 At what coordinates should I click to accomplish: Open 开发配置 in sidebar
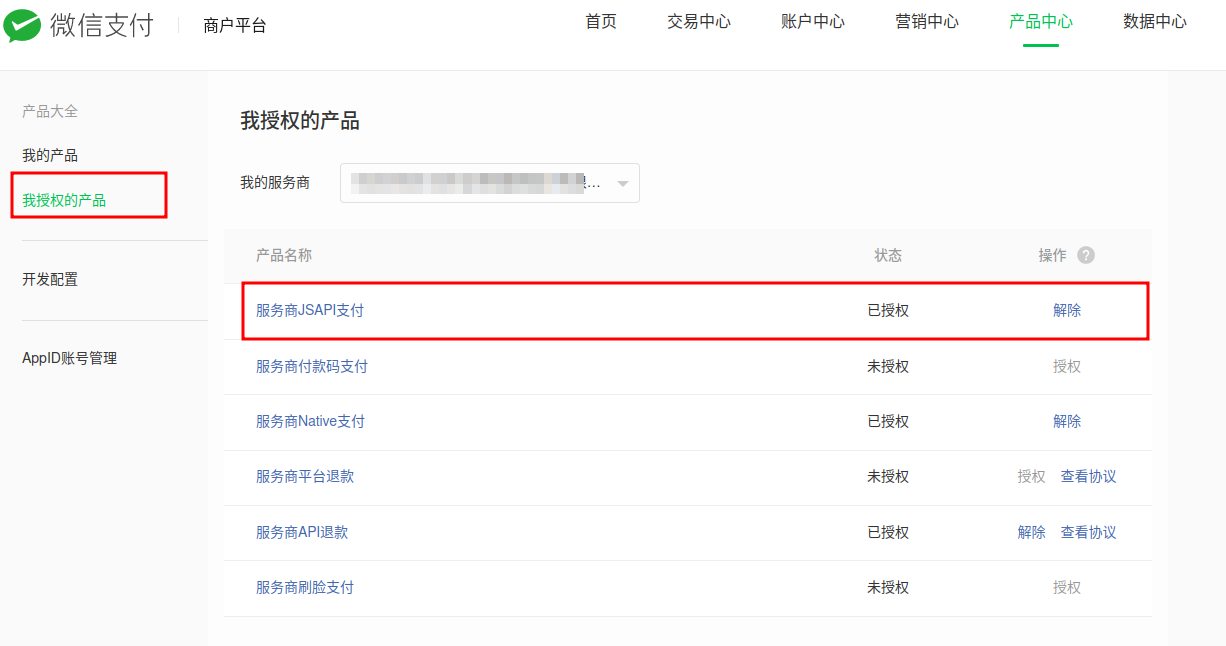coord(50,279)
